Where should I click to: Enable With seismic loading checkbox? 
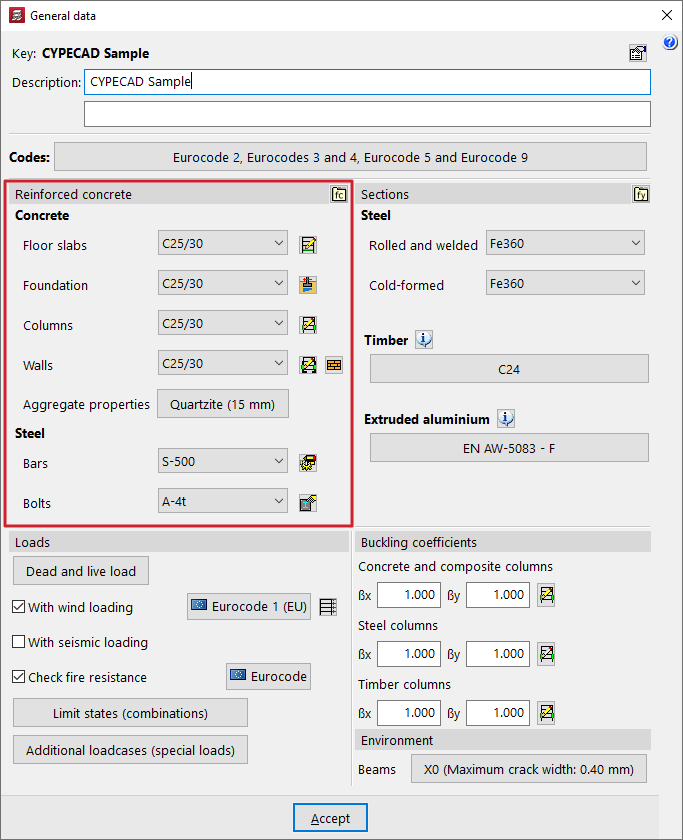click(19, 641)
